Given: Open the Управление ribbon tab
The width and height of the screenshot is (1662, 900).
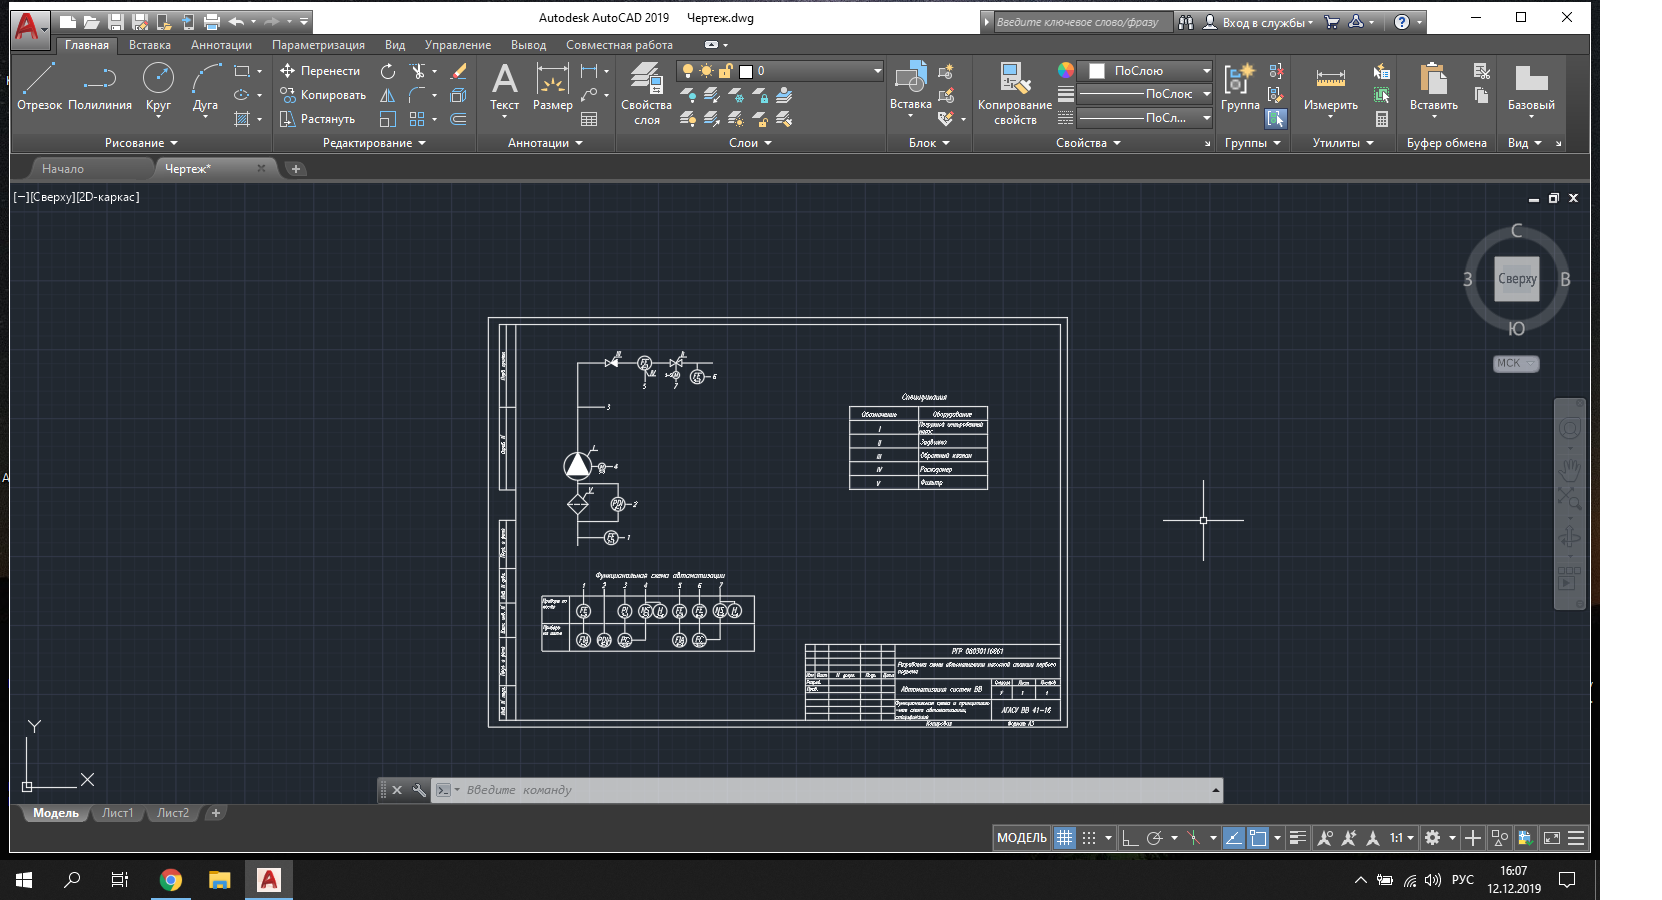Looking at the screenshot, I should click(458, 45).
